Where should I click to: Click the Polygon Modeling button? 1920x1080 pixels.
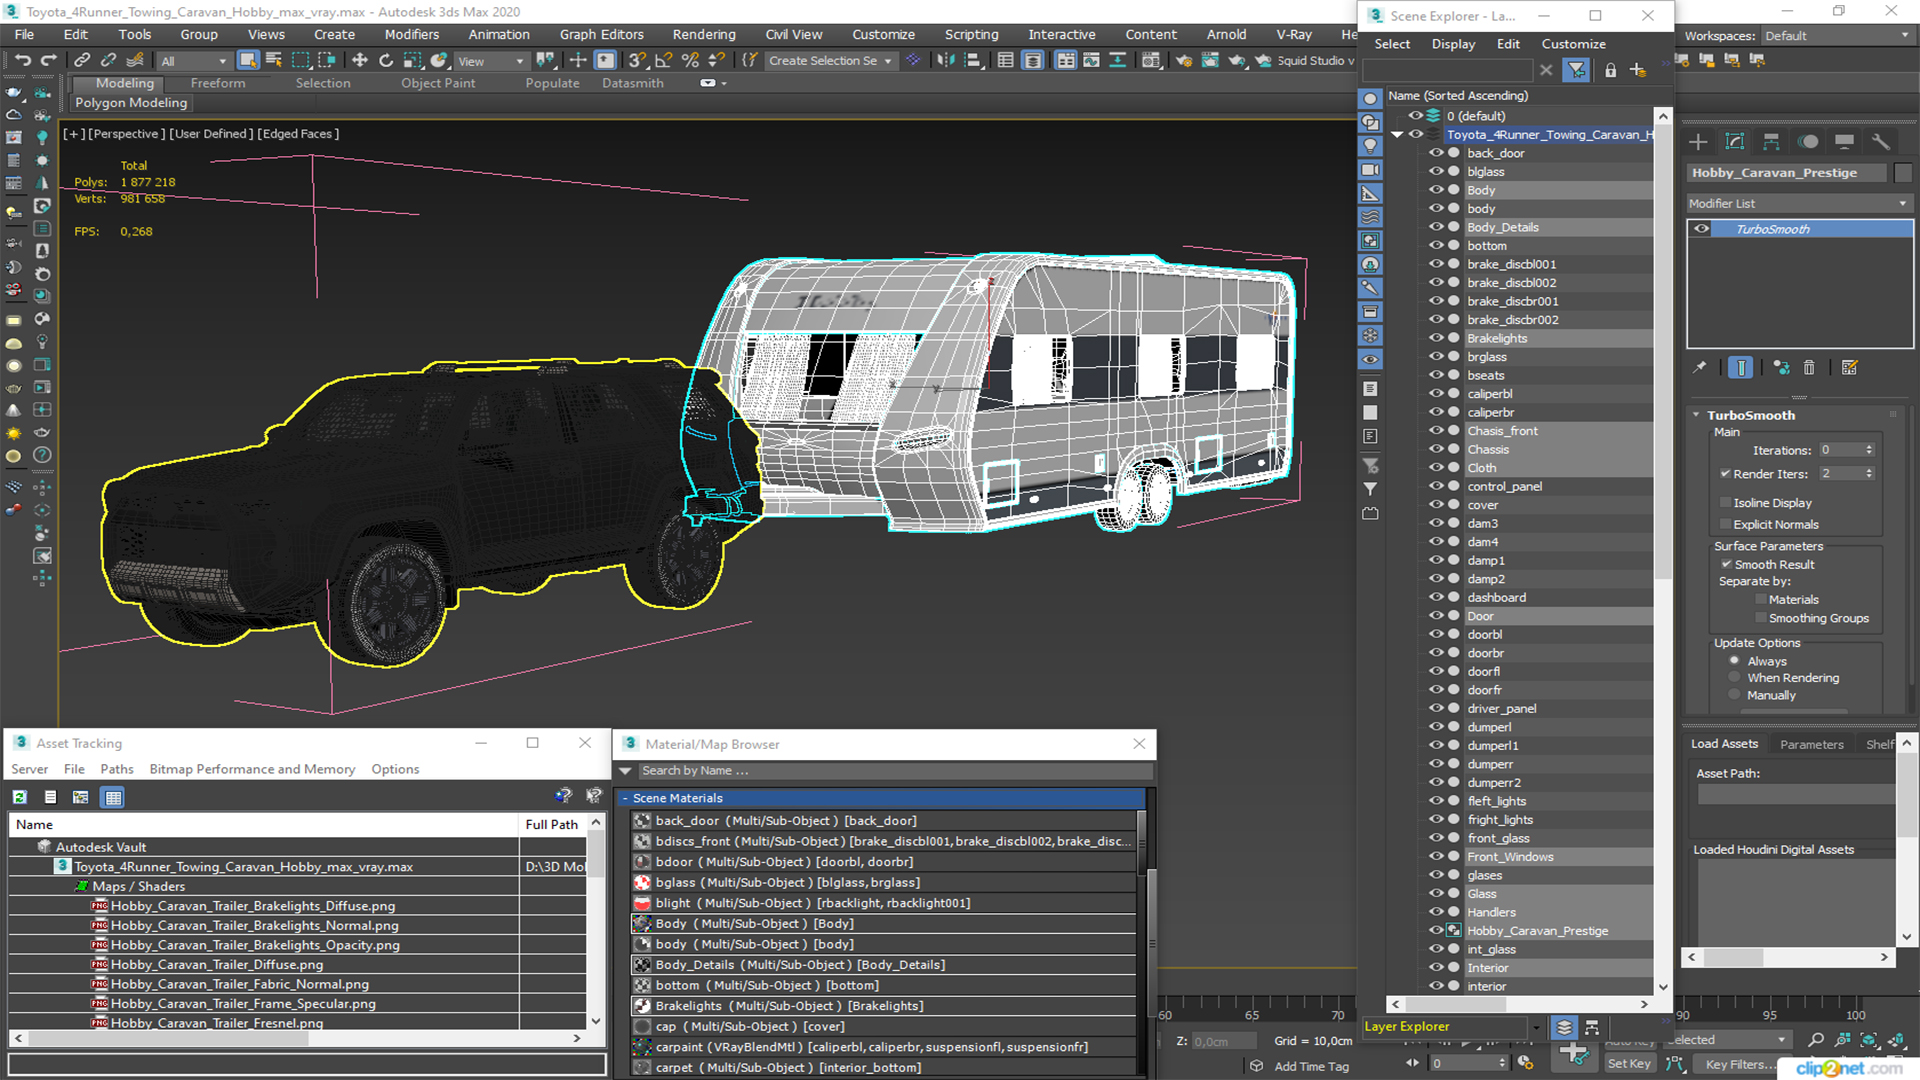pos(130,102)
